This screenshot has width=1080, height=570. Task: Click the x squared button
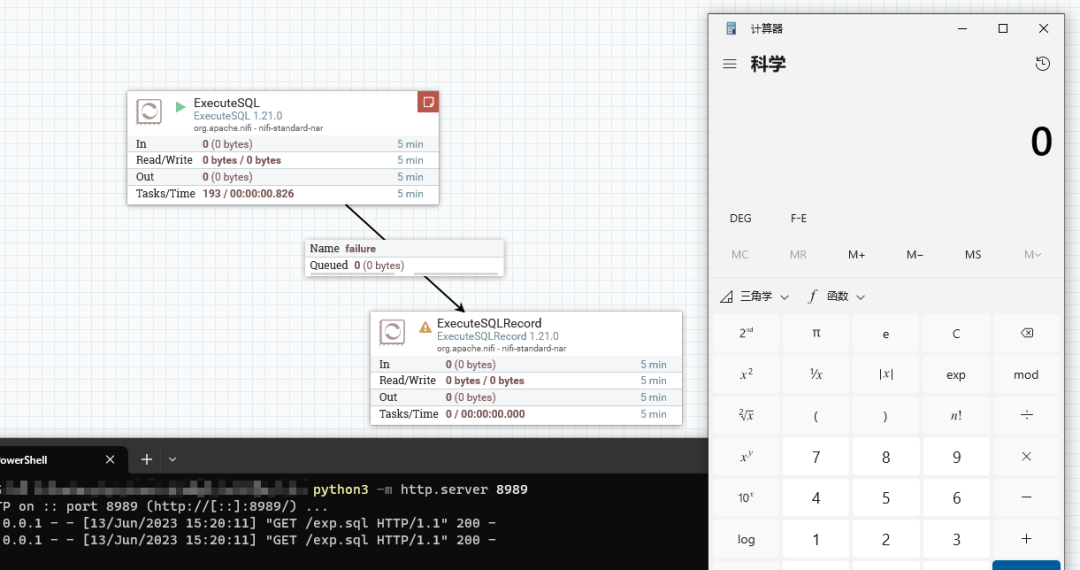[746, 374]
